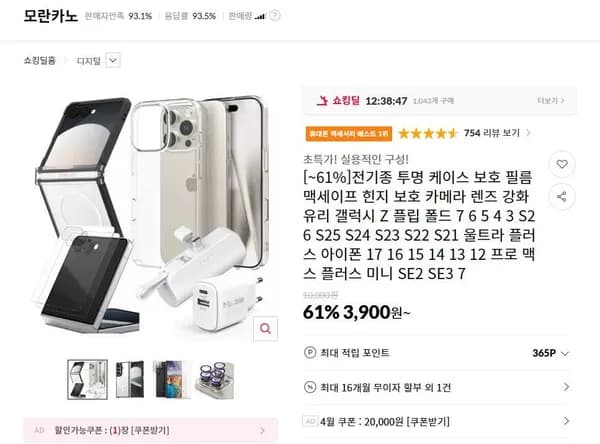Screen dimensions: 600x444
Task: Click the 쇼킹딜 logo icon
Action: pos(323,101)
